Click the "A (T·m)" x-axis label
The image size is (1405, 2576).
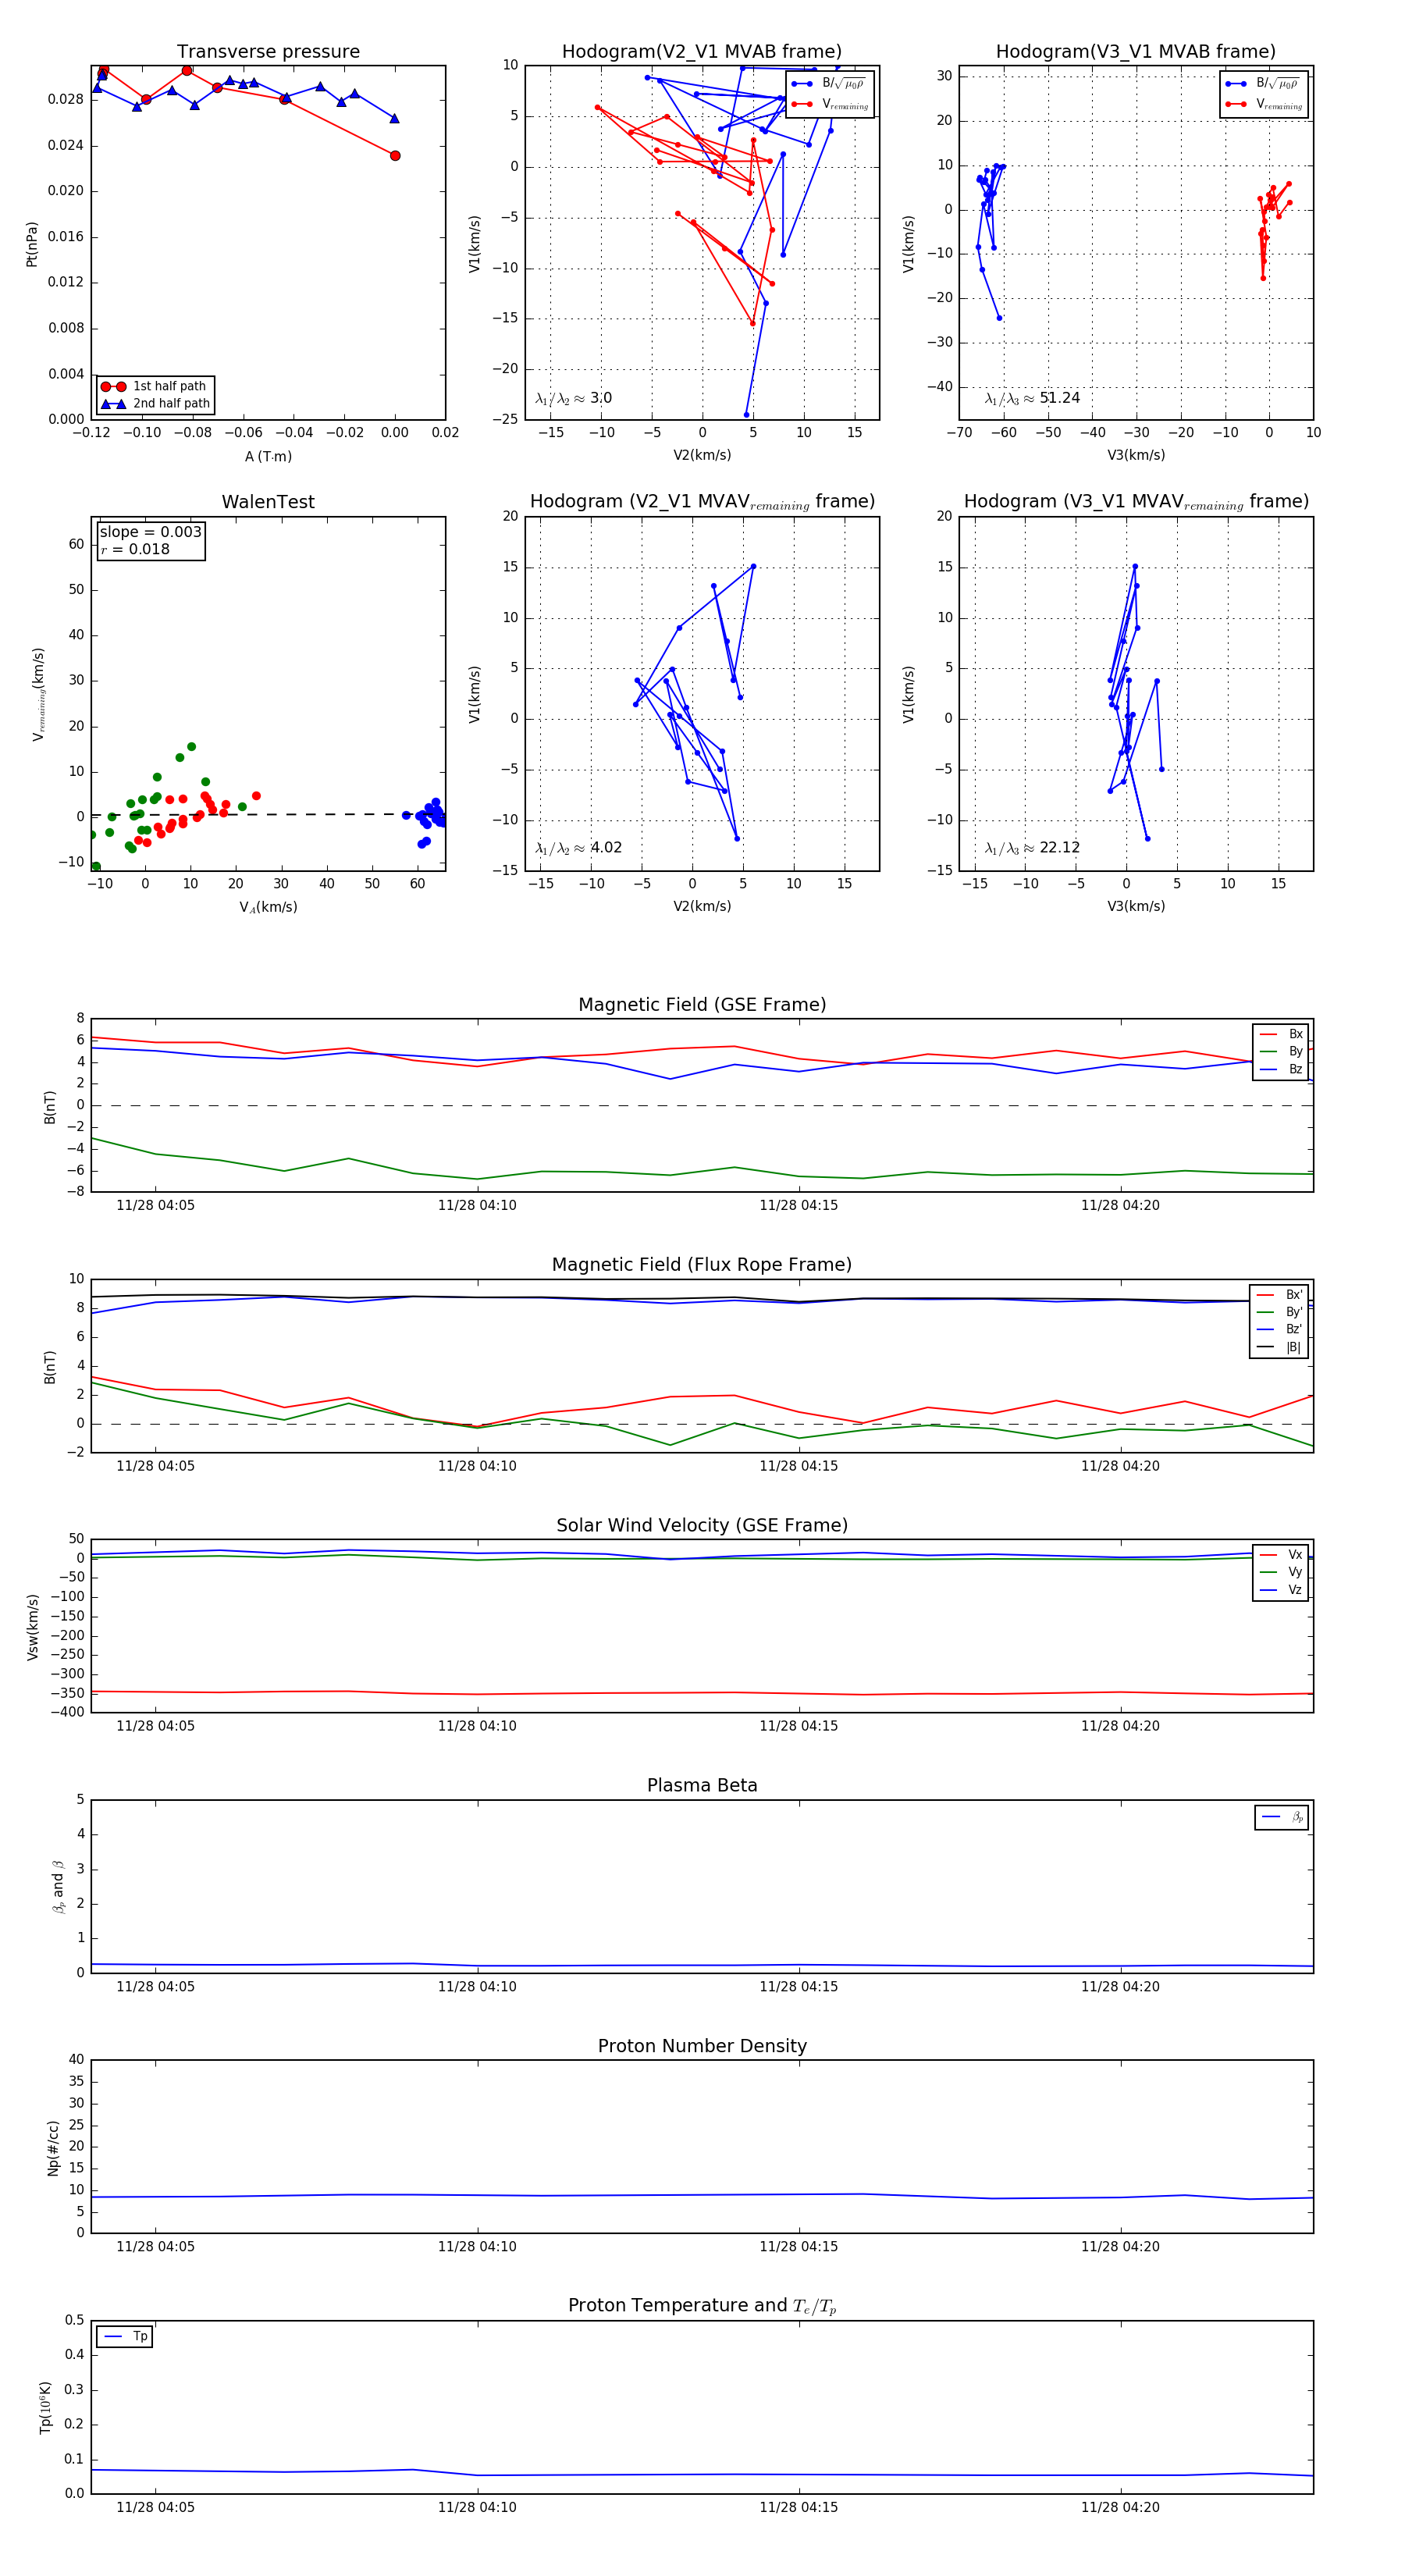point(268,457)
